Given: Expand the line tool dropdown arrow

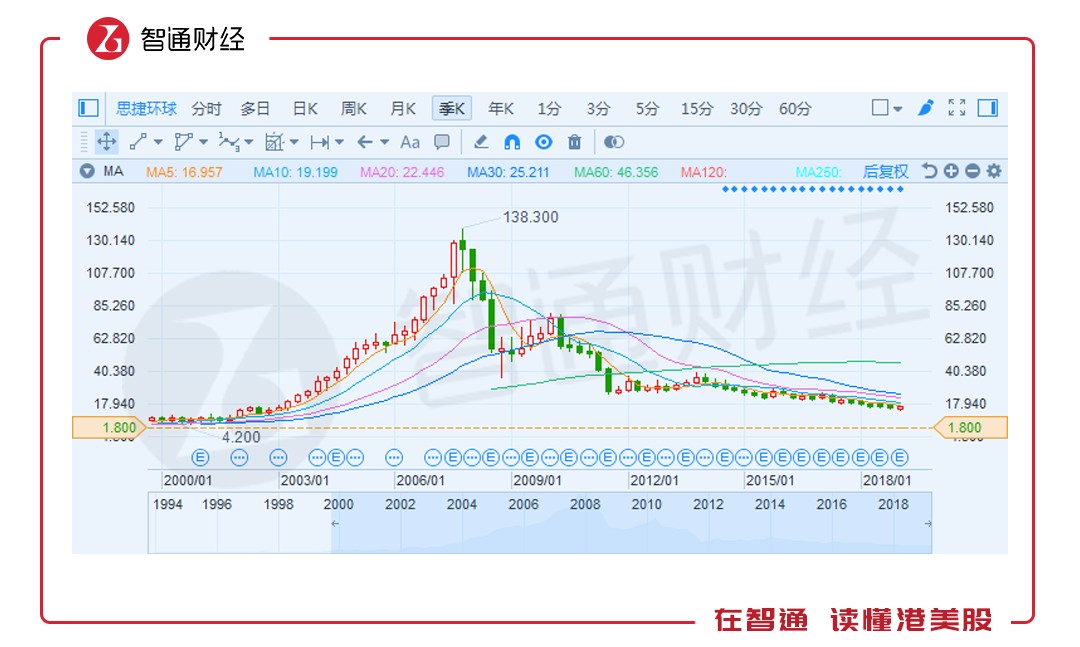Looking at the screenshot, I should (x=158, y=143).
